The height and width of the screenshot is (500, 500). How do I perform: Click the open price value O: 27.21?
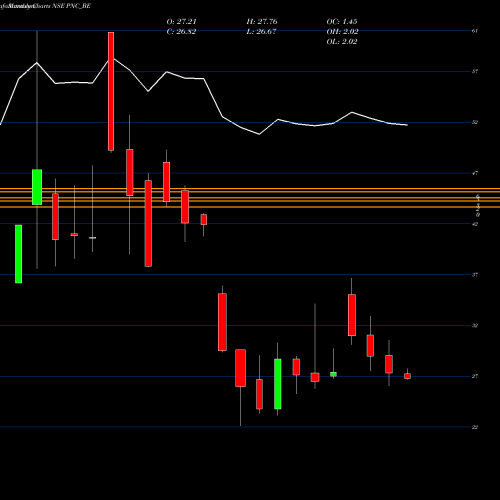(x=181, y=22)
